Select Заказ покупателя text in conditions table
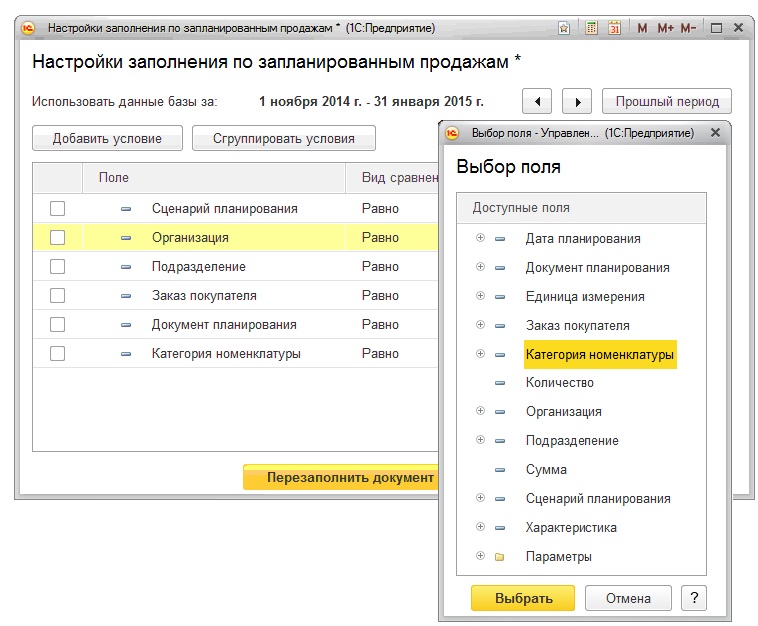Screen dimensions: 758x626 click(x=204, y=296)
